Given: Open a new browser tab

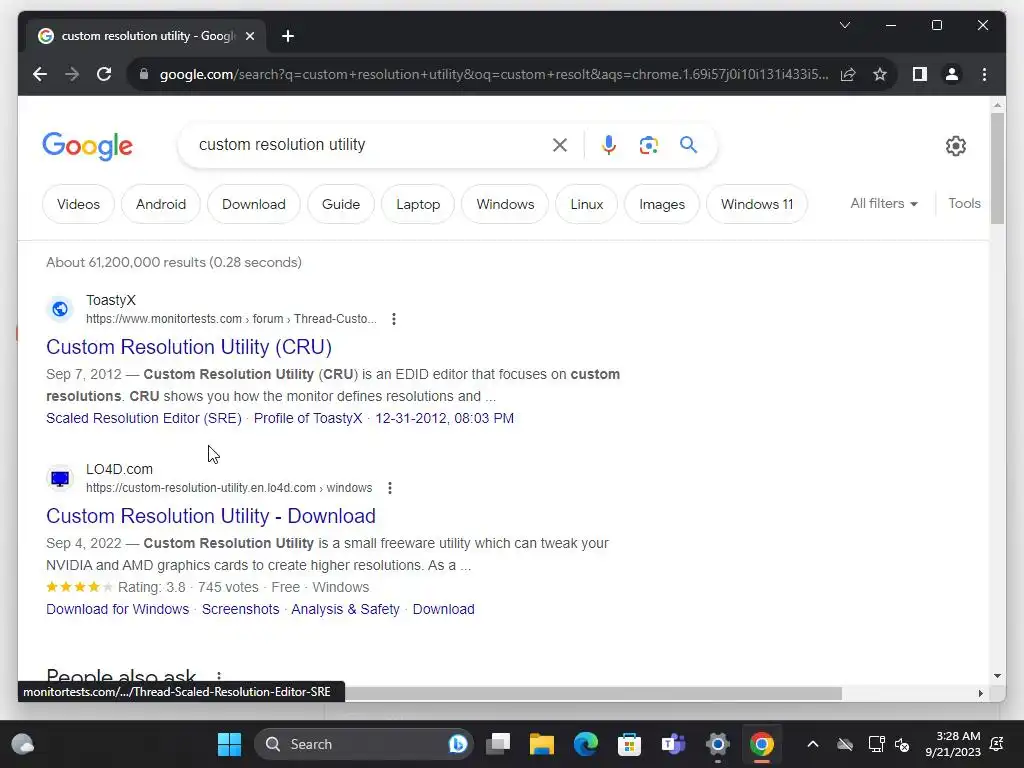Looking at the screenshot, I should 288,36.
